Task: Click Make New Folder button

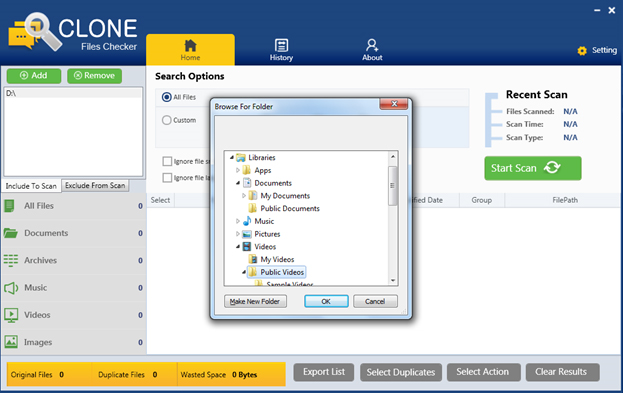Action: click(x=255, y=302)
